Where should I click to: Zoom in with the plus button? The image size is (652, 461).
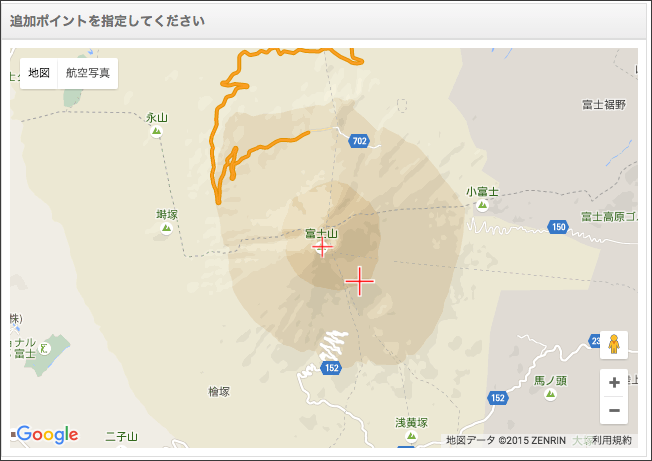[614, 382]
